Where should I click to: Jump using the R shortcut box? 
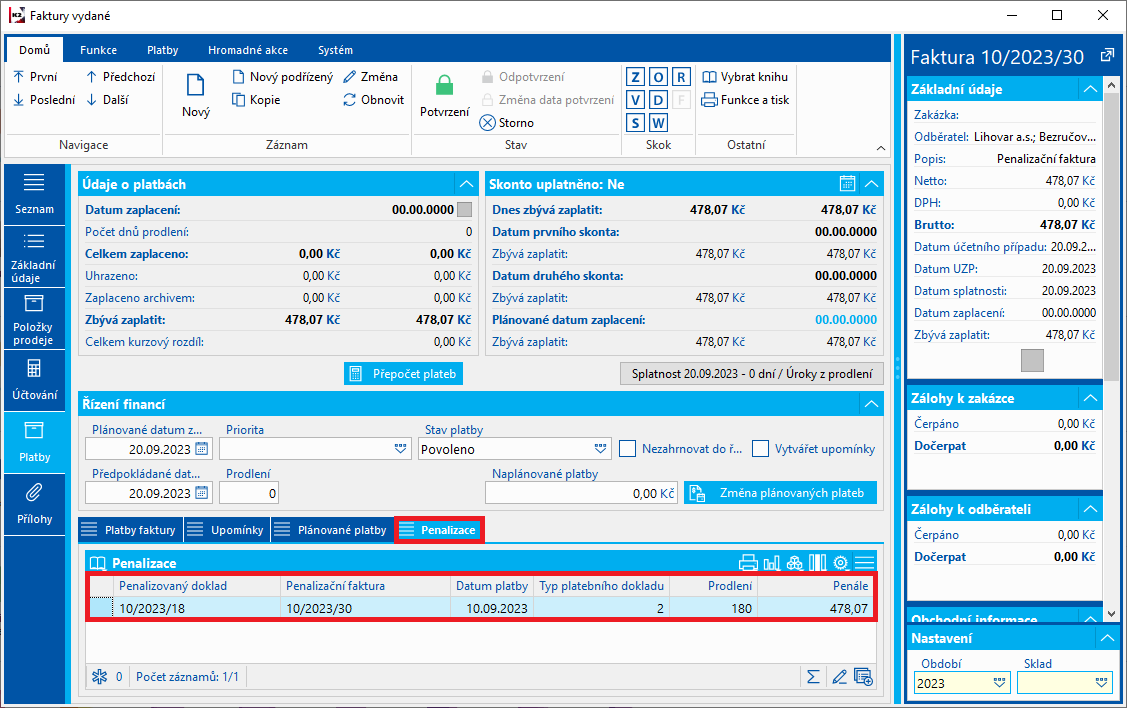(681, 77)
